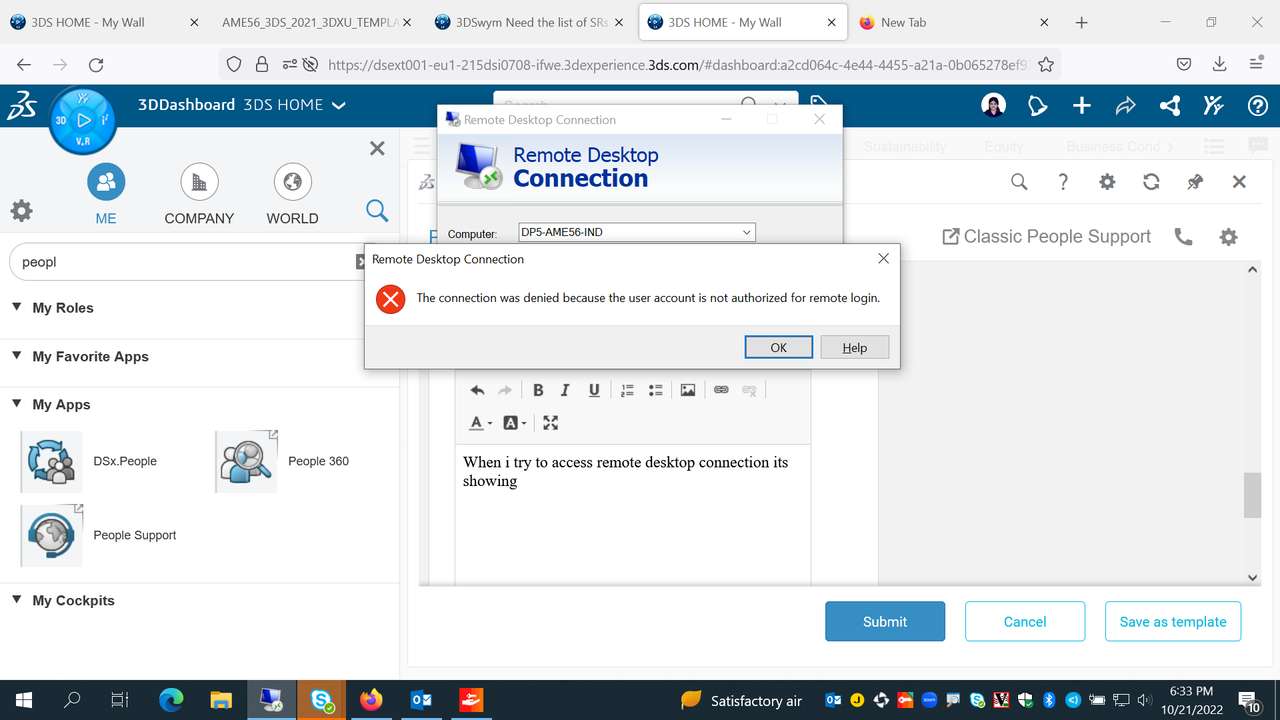This screenshot has height=720, width=1280.
Task: Insert an image via editor toolbar
Action: (x=688, y=390)
